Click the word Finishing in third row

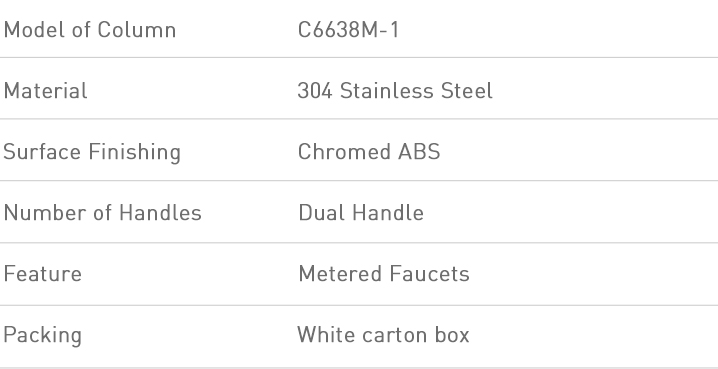coord(135,152)
